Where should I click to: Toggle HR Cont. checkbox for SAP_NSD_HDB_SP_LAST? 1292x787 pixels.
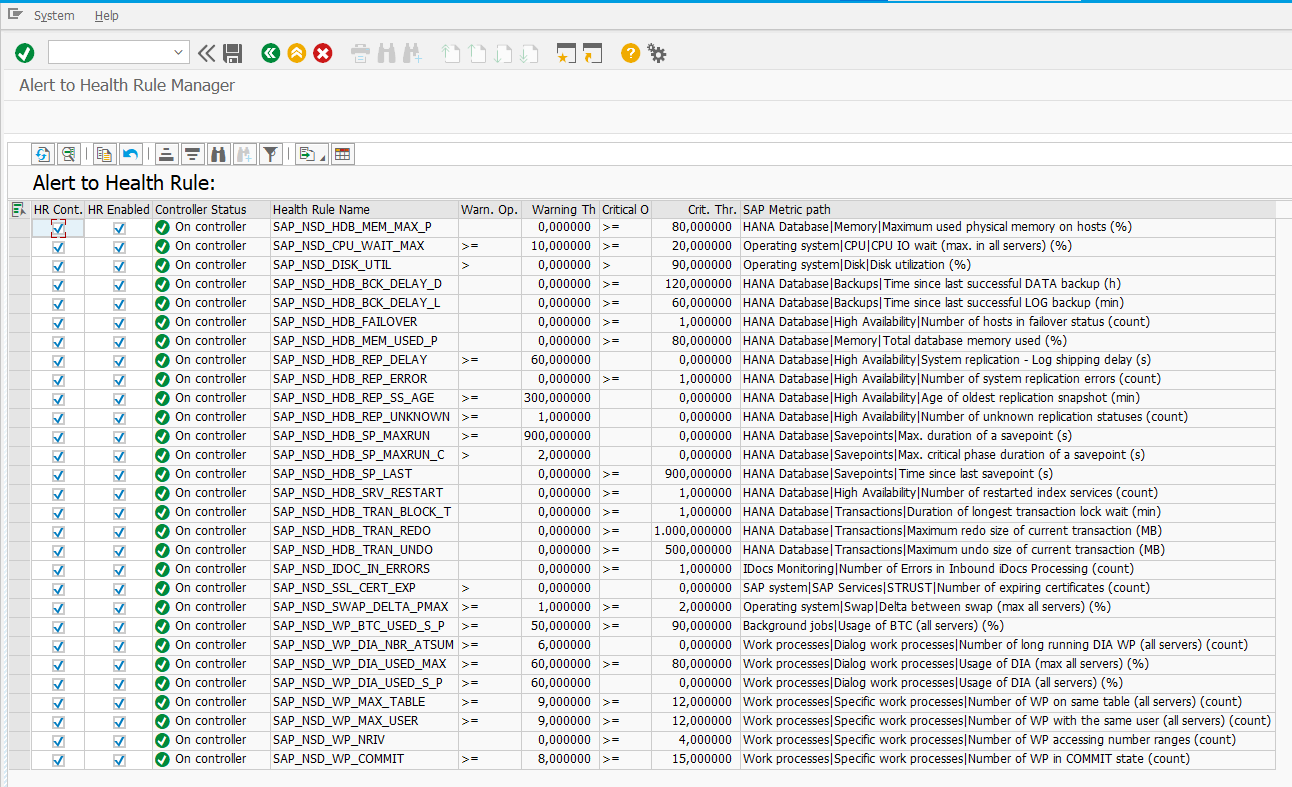58,475
